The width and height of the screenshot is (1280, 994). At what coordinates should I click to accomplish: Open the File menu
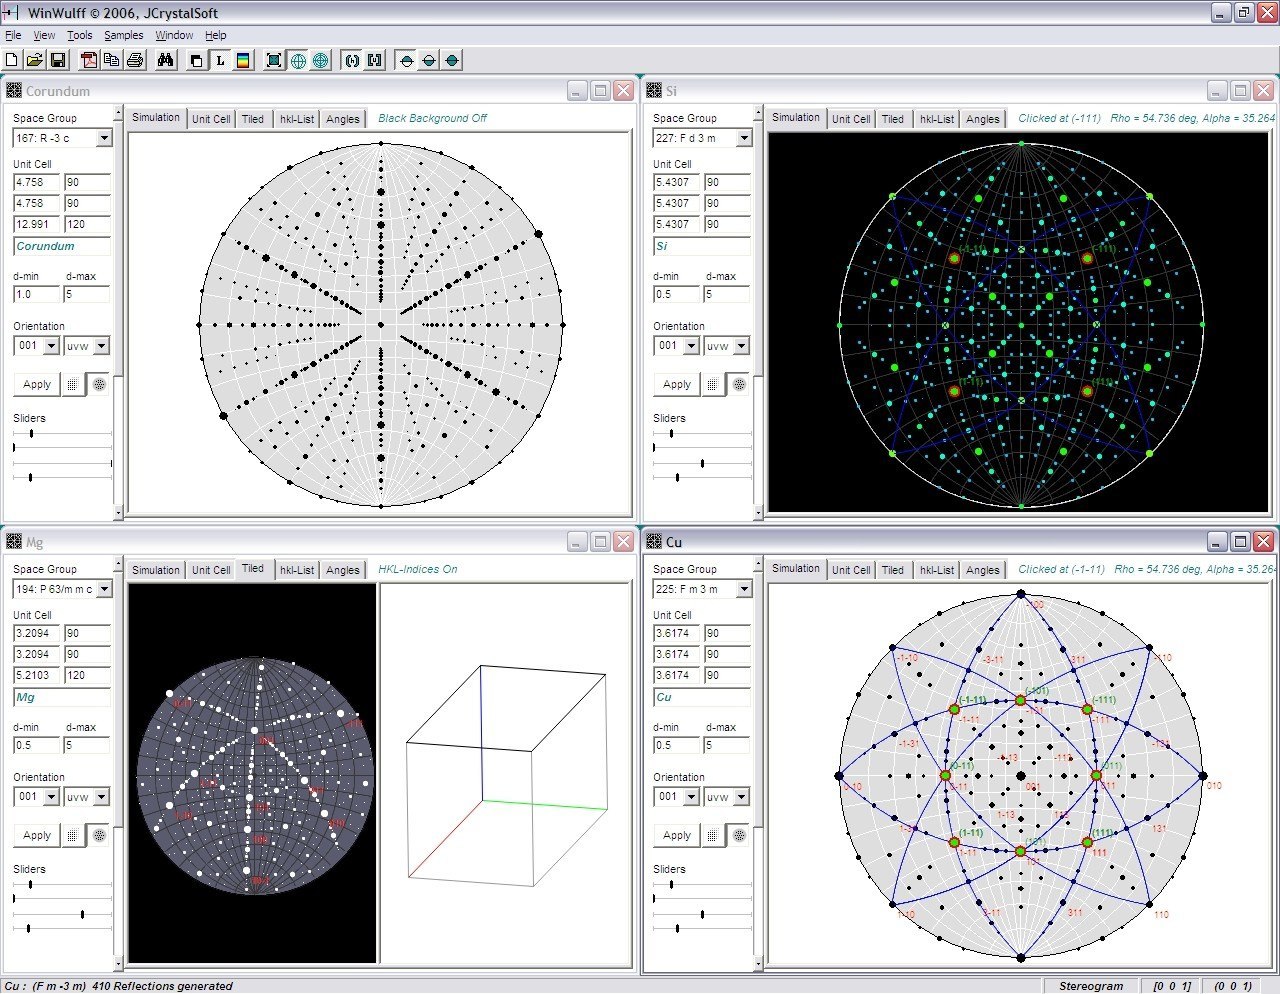[13, 35]
